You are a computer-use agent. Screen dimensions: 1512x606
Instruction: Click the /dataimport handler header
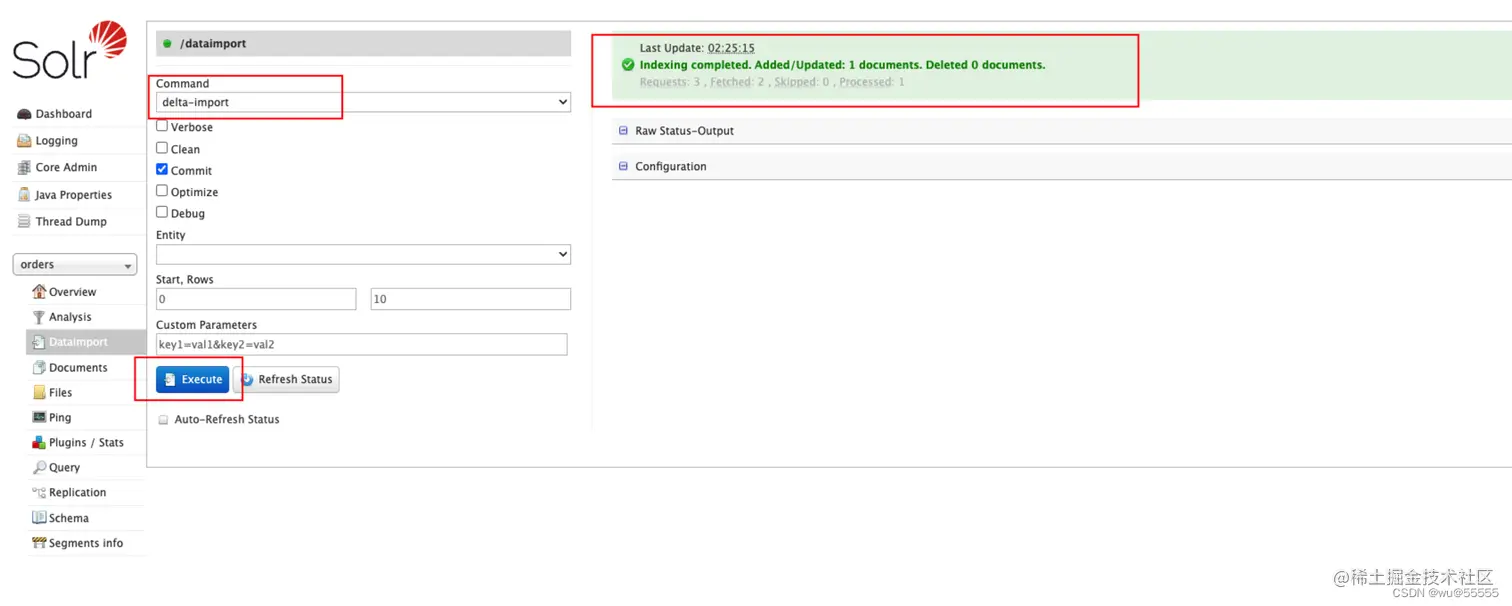(363, 43)
